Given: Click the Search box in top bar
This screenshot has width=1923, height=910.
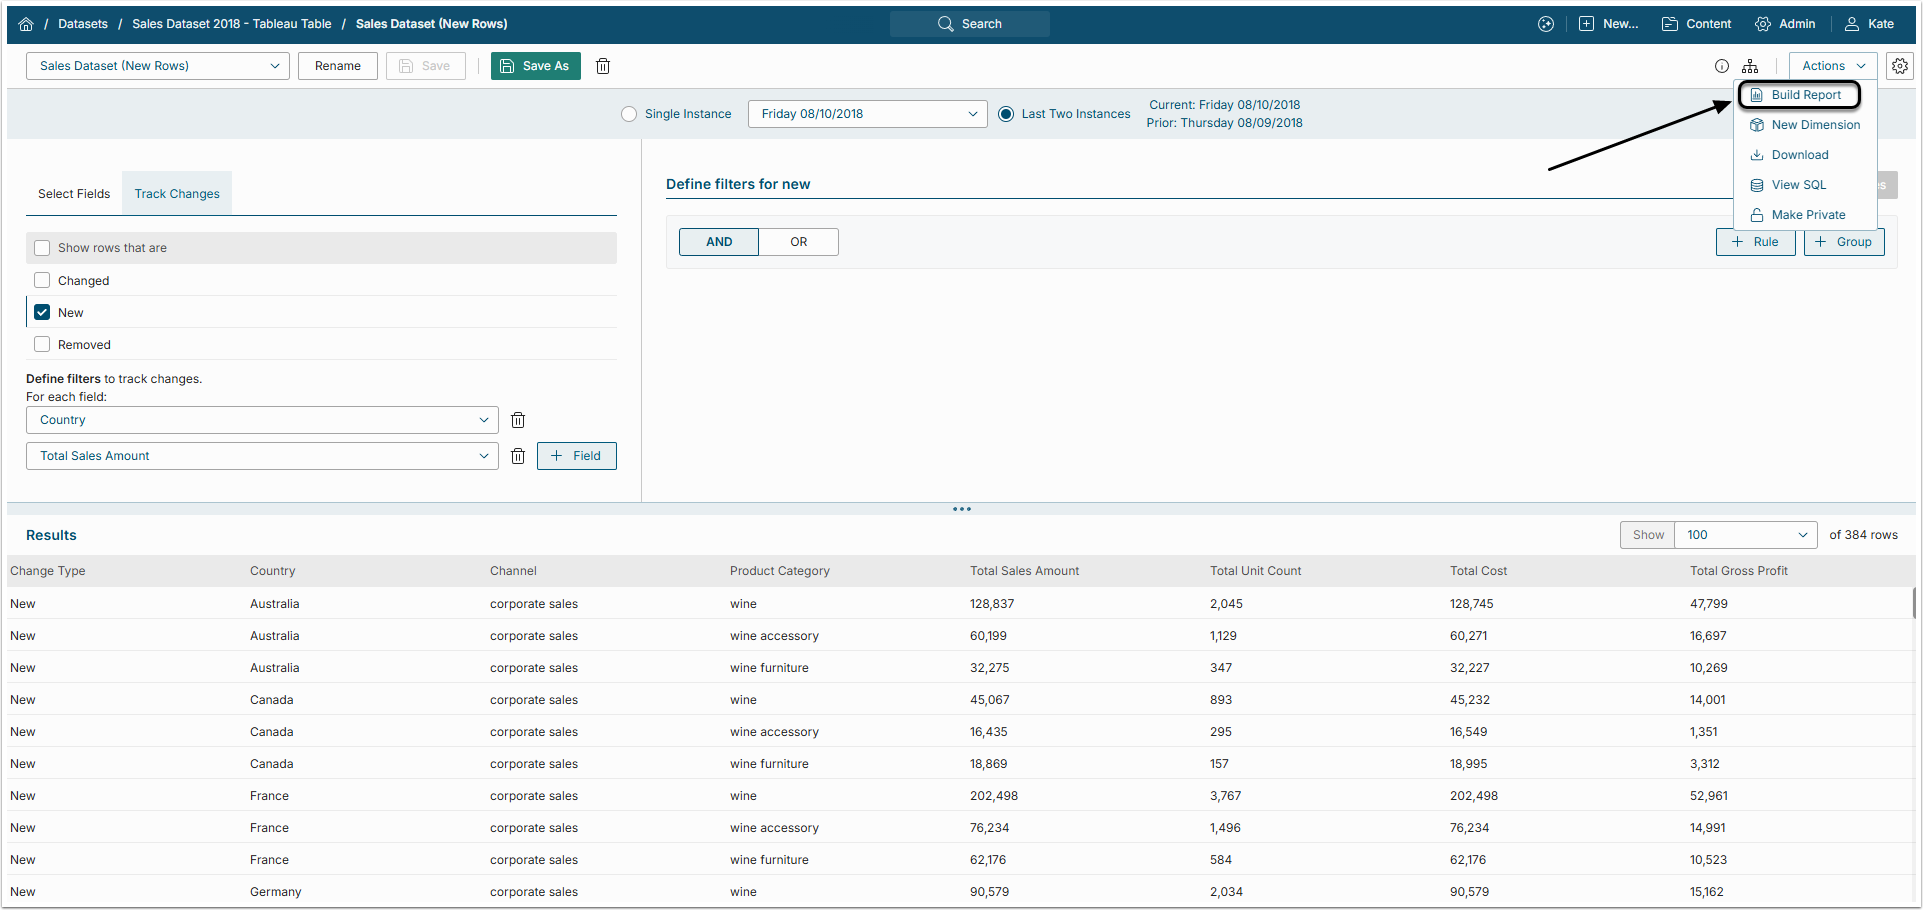Looking at the screenshot, I should pos(969,24).
